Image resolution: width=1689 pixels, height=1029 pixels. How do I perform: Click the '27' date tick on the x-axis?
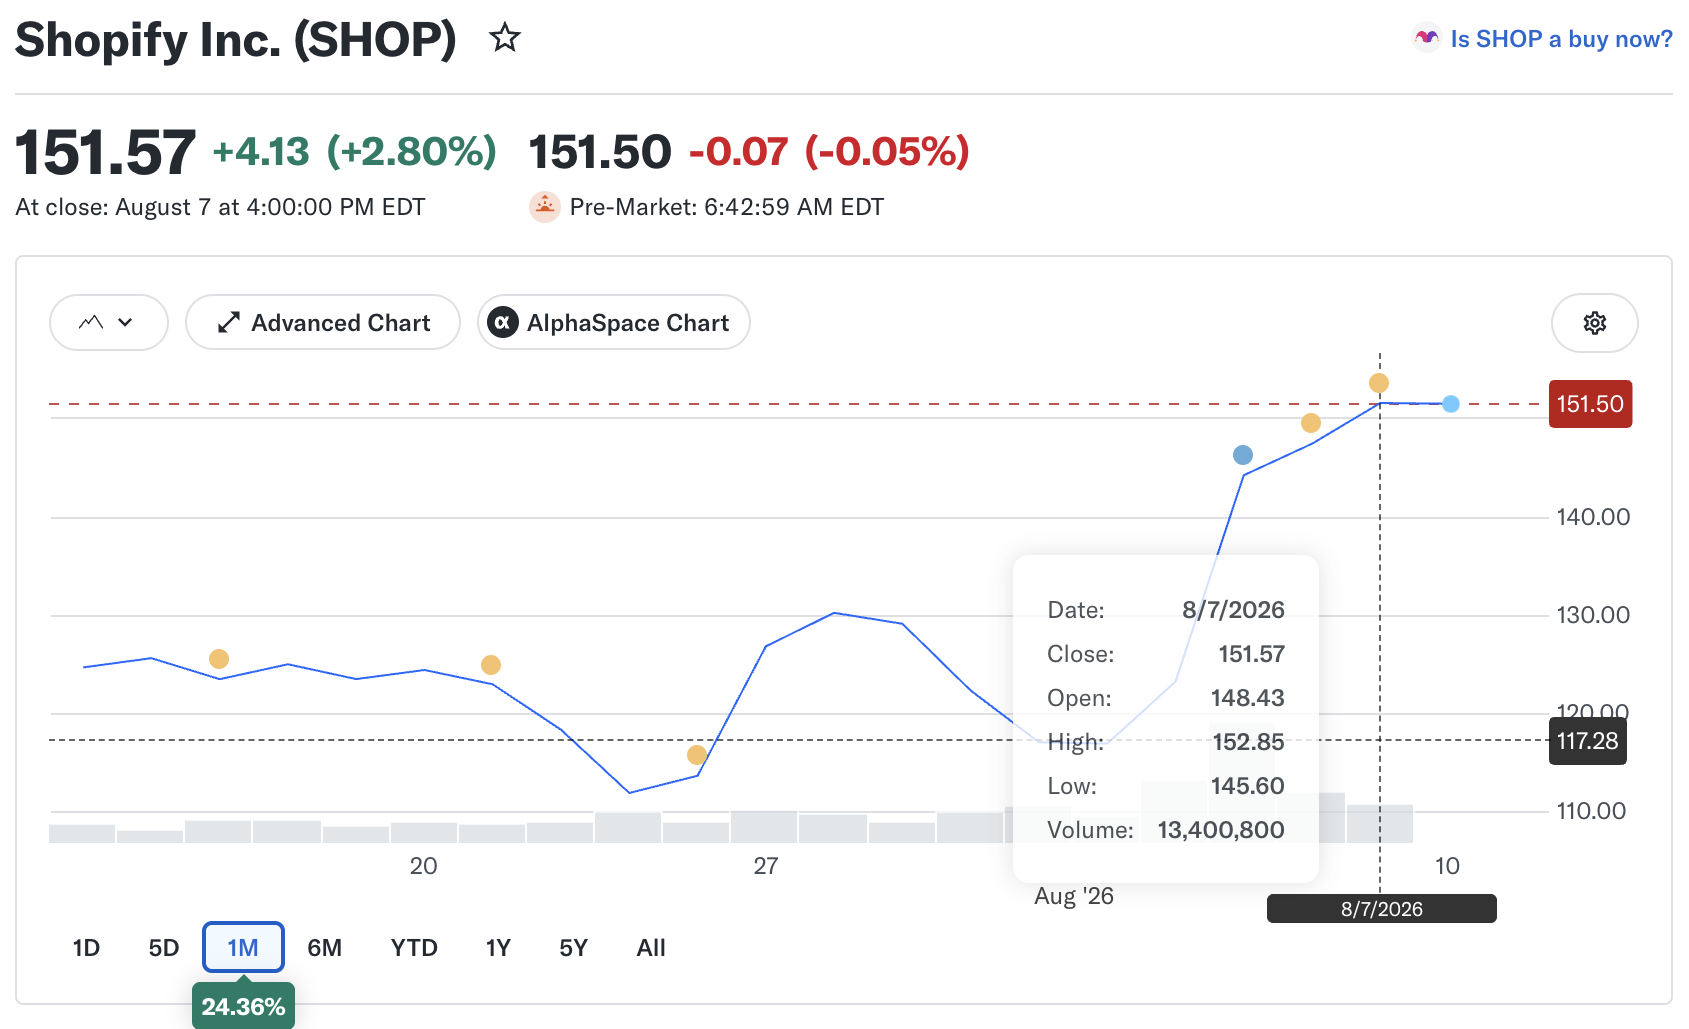[766, 866]
